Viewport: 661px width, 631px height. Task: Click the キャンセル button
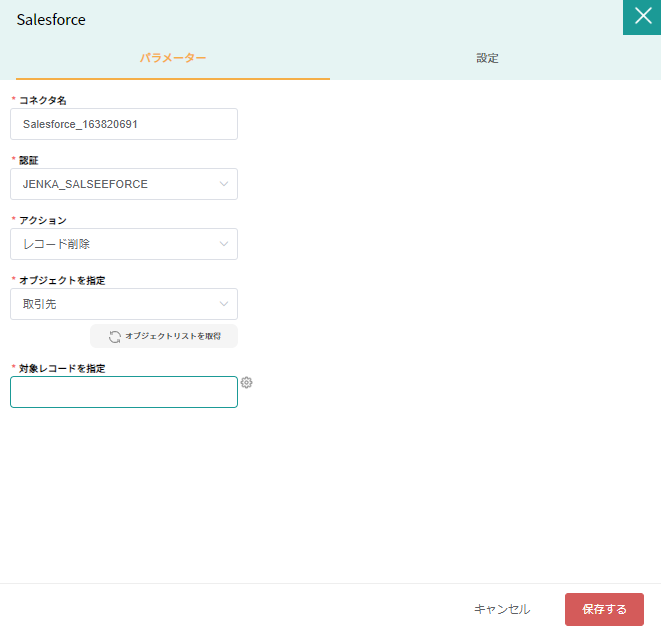coord(502,609)
